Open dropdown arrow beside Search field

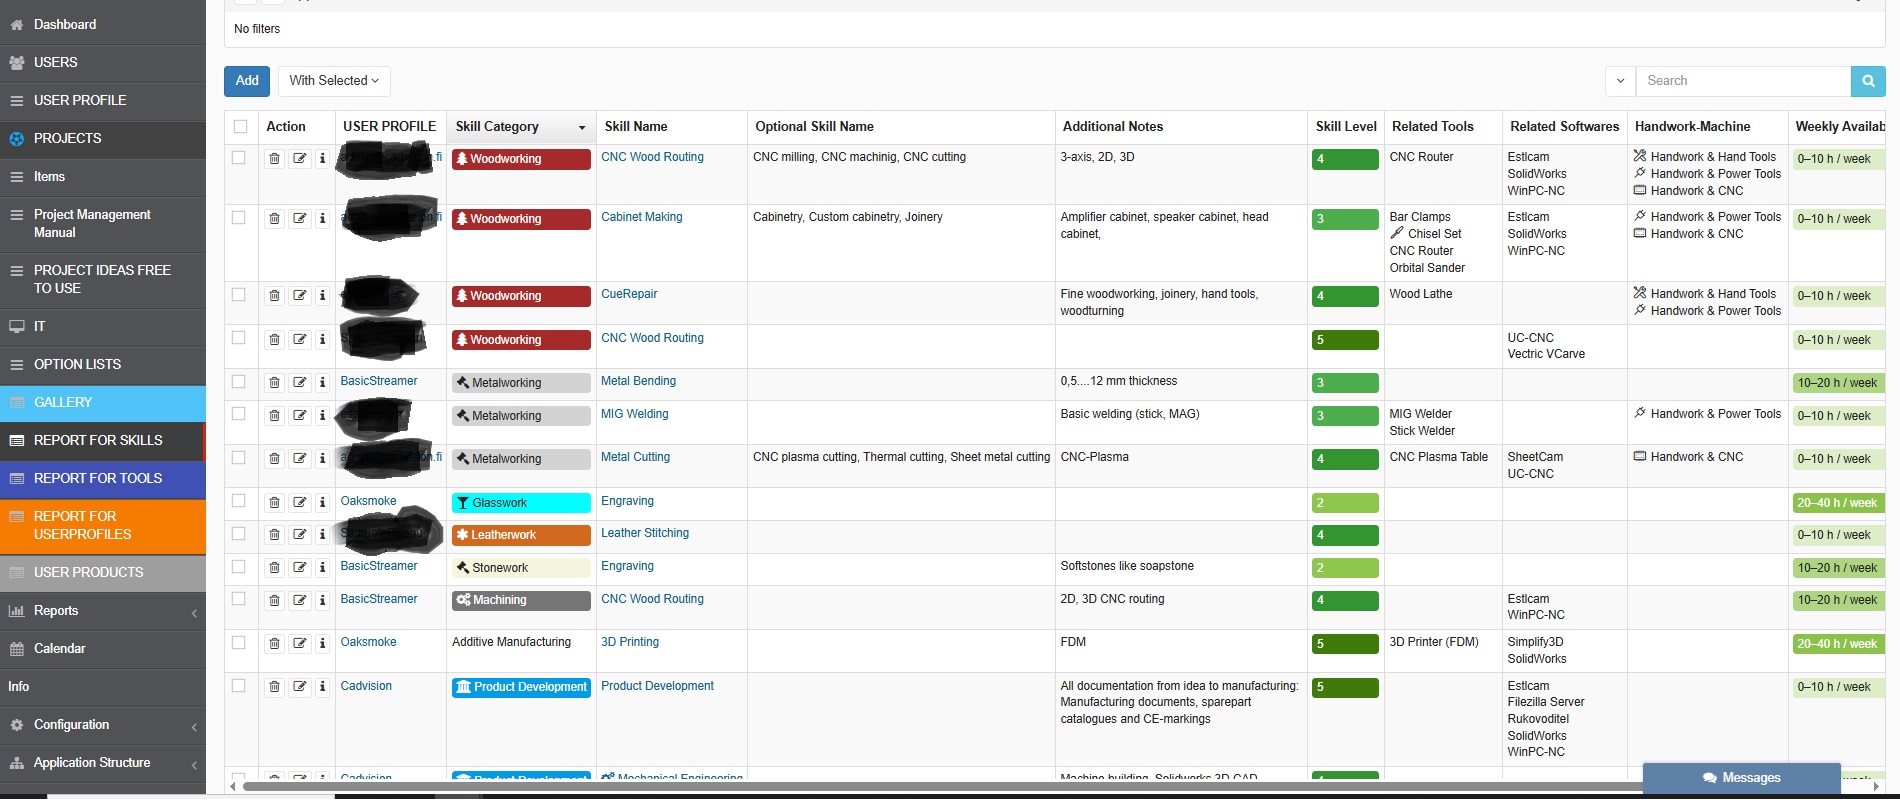point(1620,81)
